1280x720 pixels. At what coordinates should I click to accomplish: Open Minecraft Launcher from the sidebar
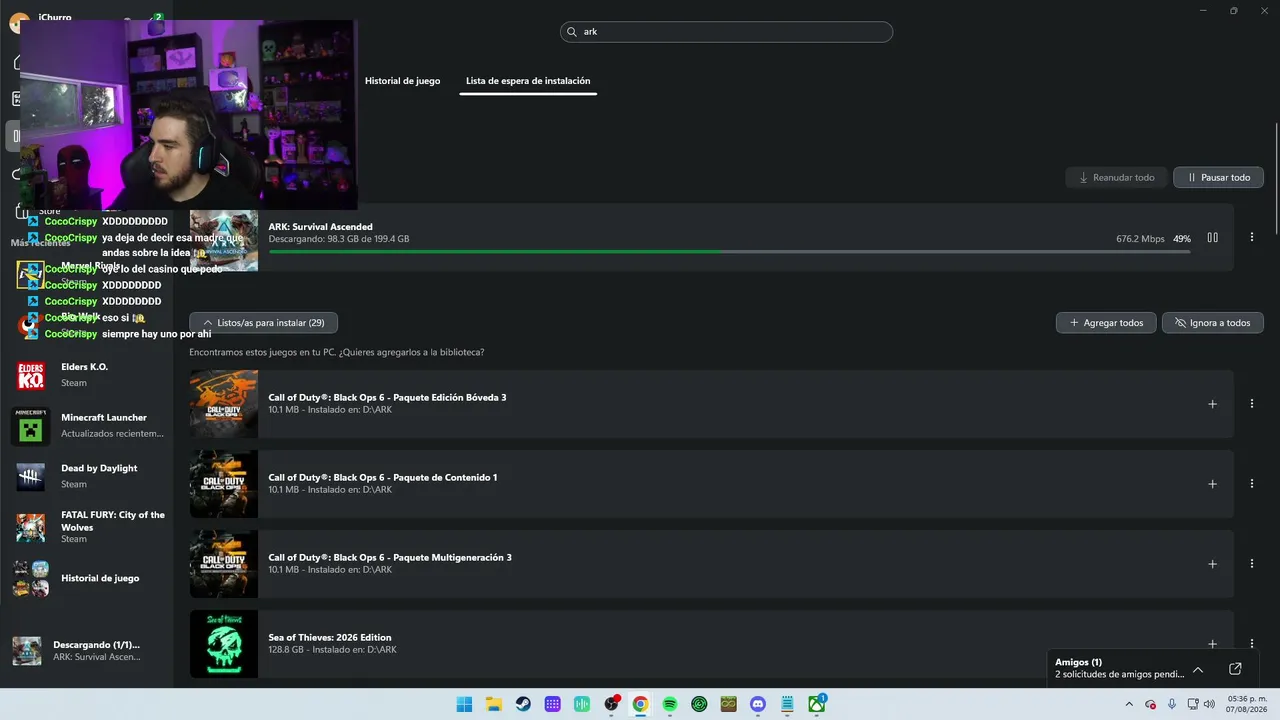coord(88,425)
